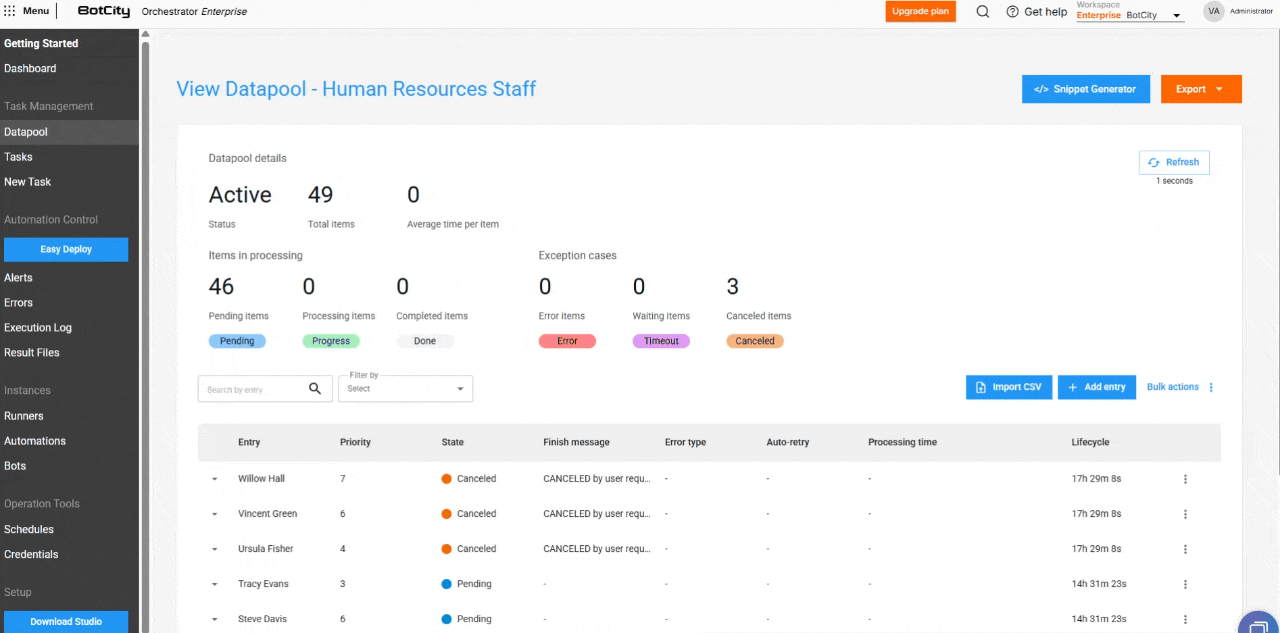1280x633 pixels.
Task: Open the VA administrator avatar
Action: pyautogui.click(x=1214, y=11)
